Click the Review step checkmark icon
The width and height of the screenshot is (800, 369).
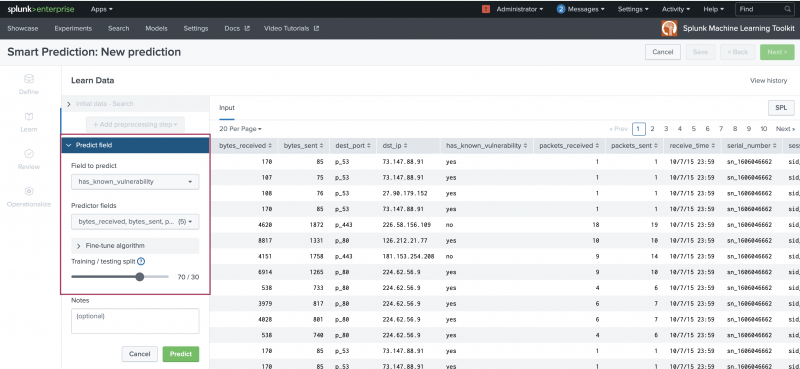click(29, 154)
